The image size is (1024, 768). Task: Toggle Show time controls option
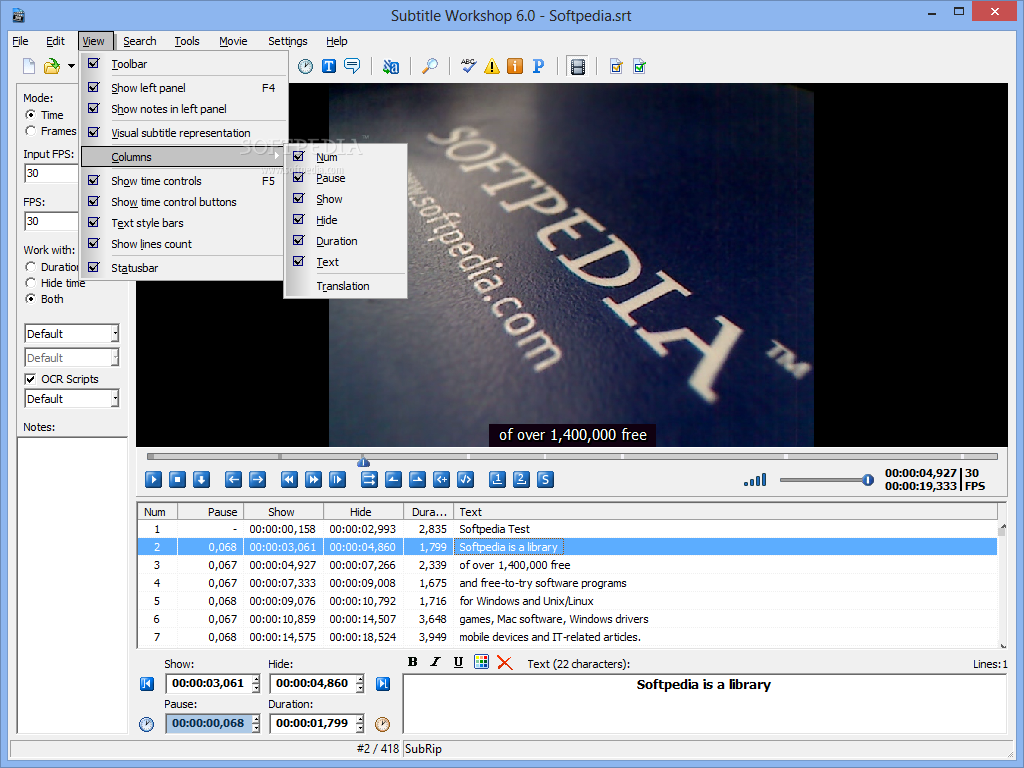click(184, 181)
